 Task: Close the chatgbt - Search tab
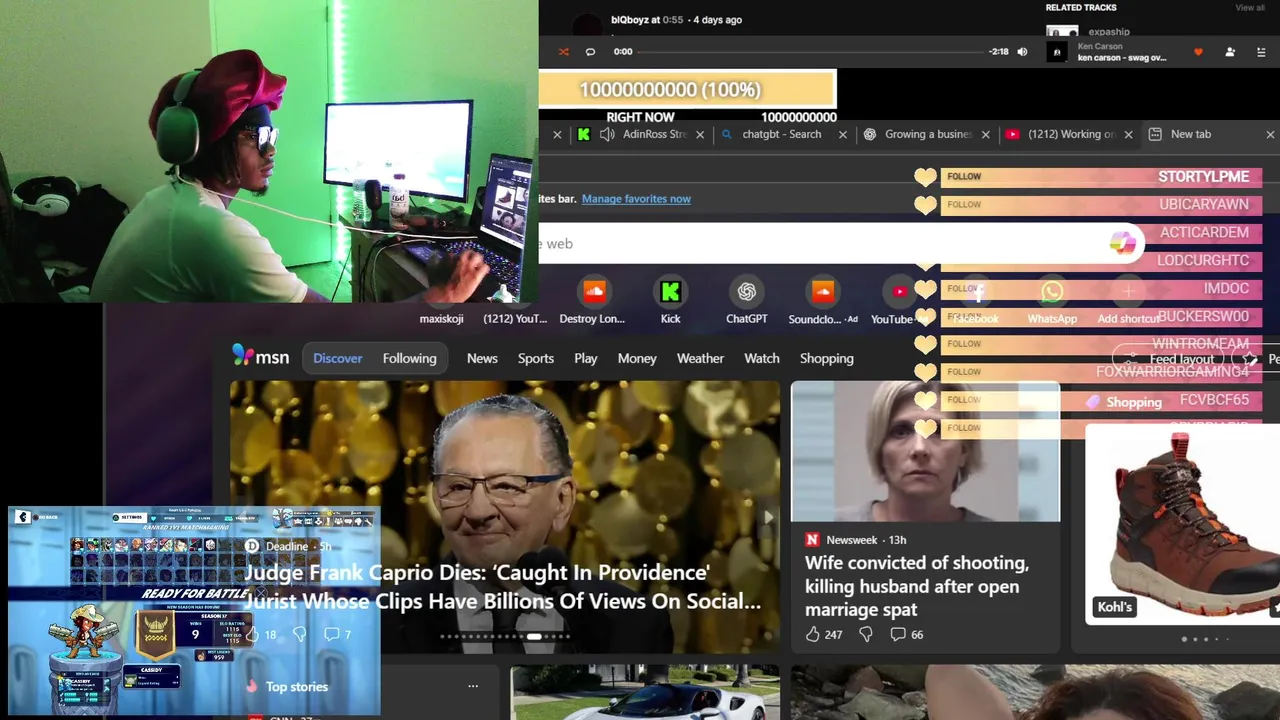click(x=843, y=134)
